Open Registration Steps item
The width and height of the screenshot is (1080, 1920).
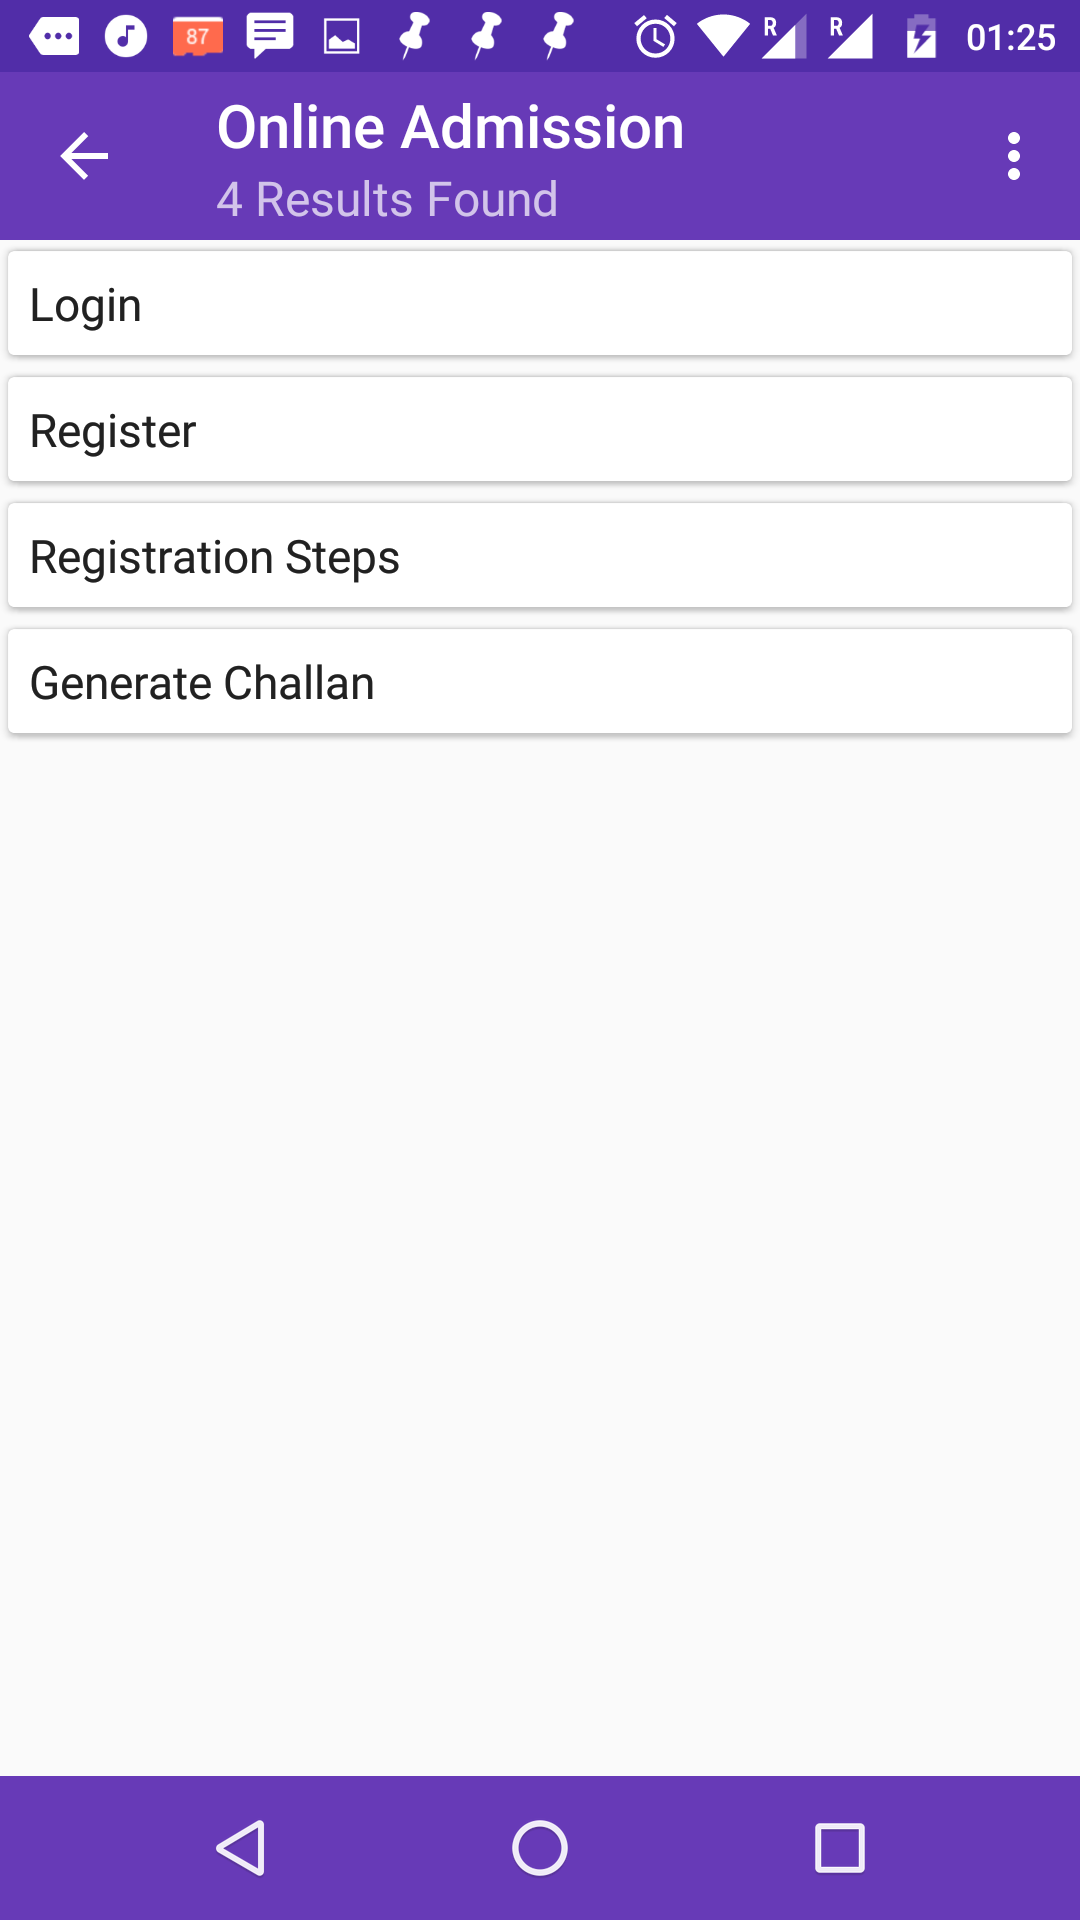tap(540, 555)
